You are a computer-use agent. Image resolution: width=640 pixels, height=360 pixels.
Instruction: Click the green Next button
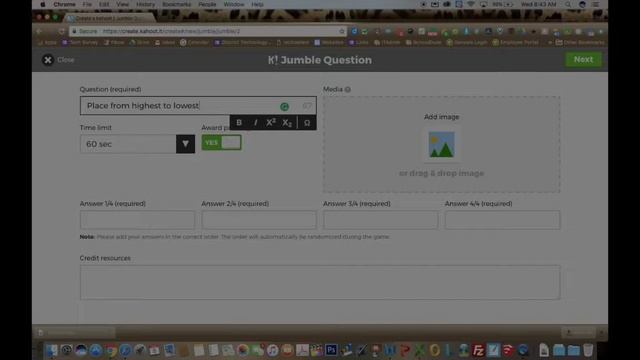point(583,60)
